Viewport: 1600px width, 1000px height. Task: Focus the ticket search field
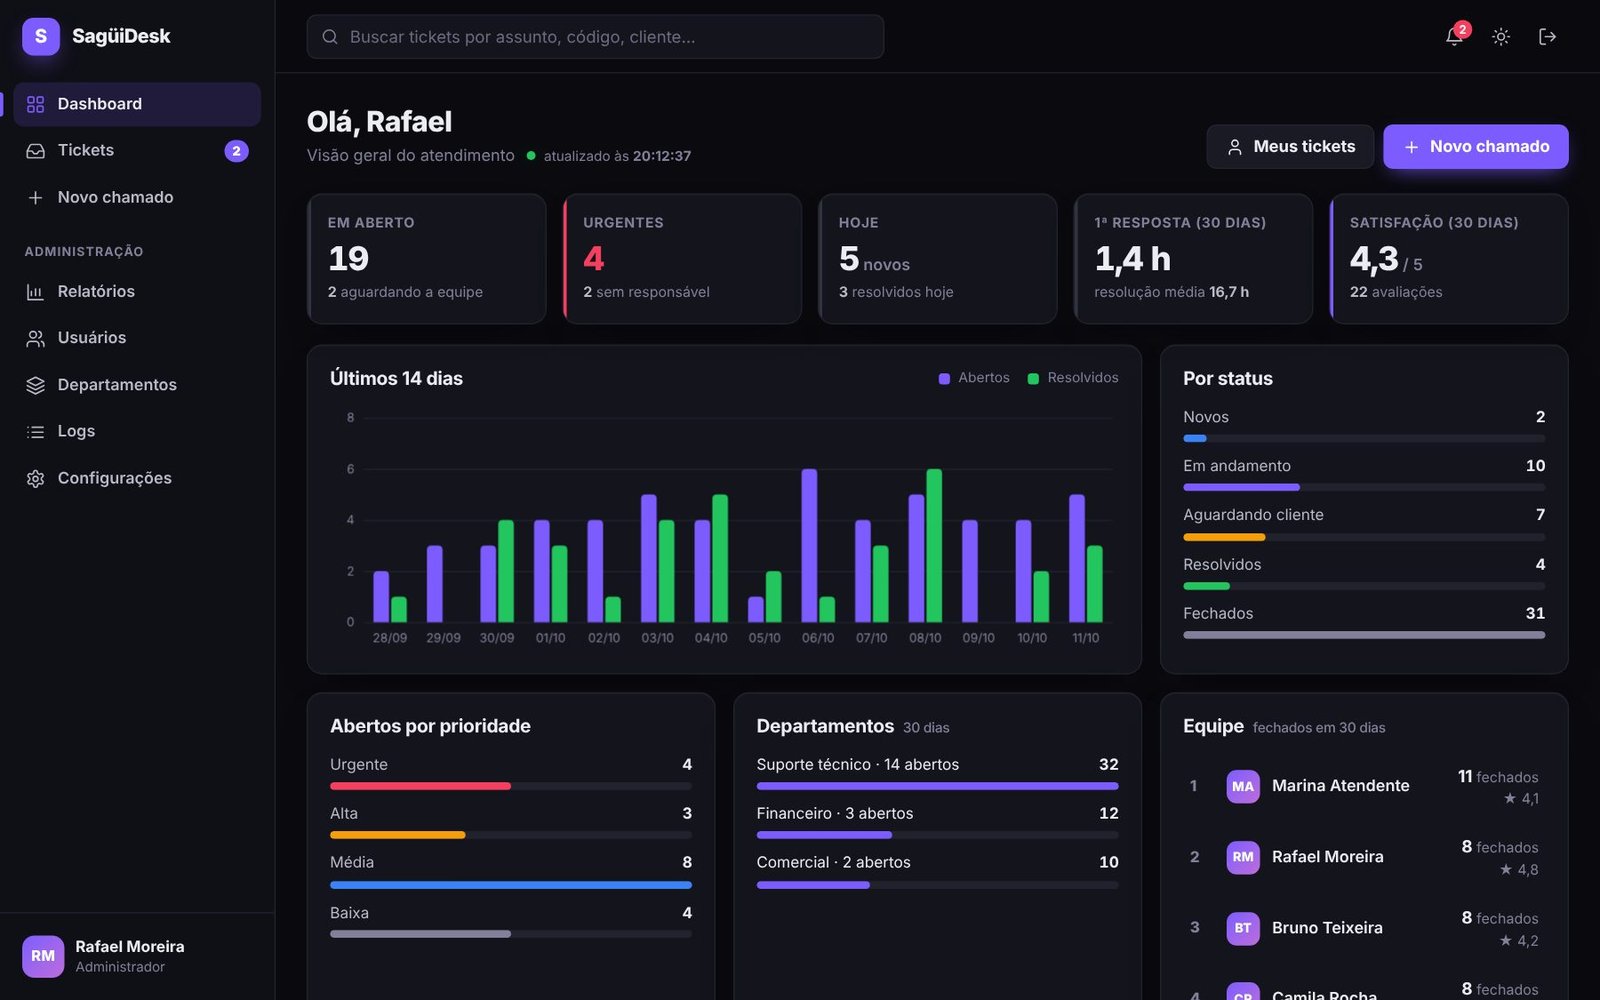point(595,37)
